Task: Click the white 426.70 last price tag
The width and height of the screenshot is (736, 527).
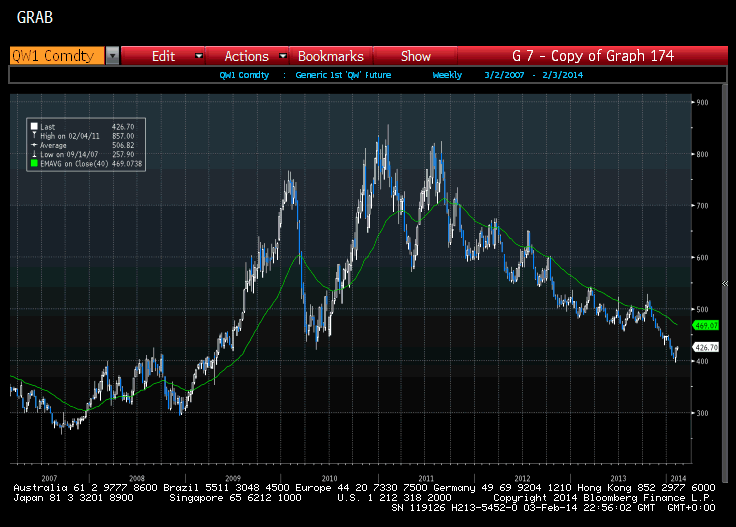Action: coord(706,347)
